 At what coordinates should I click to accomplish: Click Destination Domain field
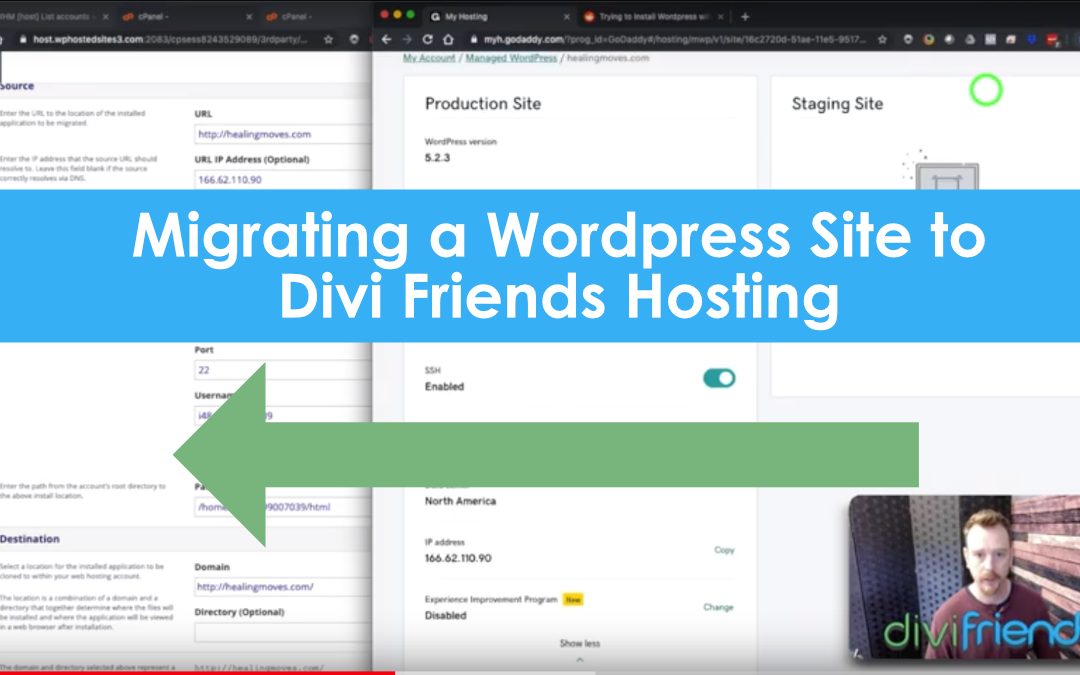point(282,587)
